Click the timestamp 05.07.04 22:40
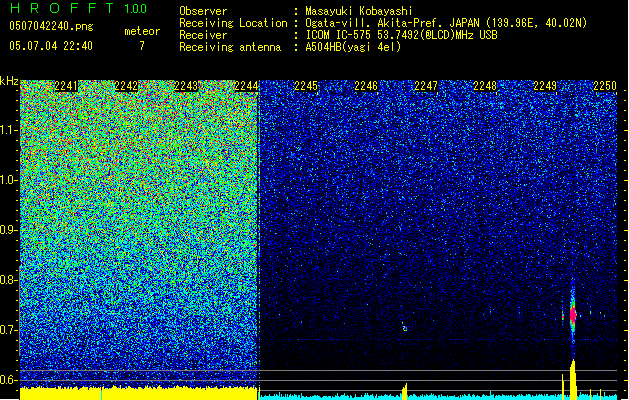 (x=51, y=46)
